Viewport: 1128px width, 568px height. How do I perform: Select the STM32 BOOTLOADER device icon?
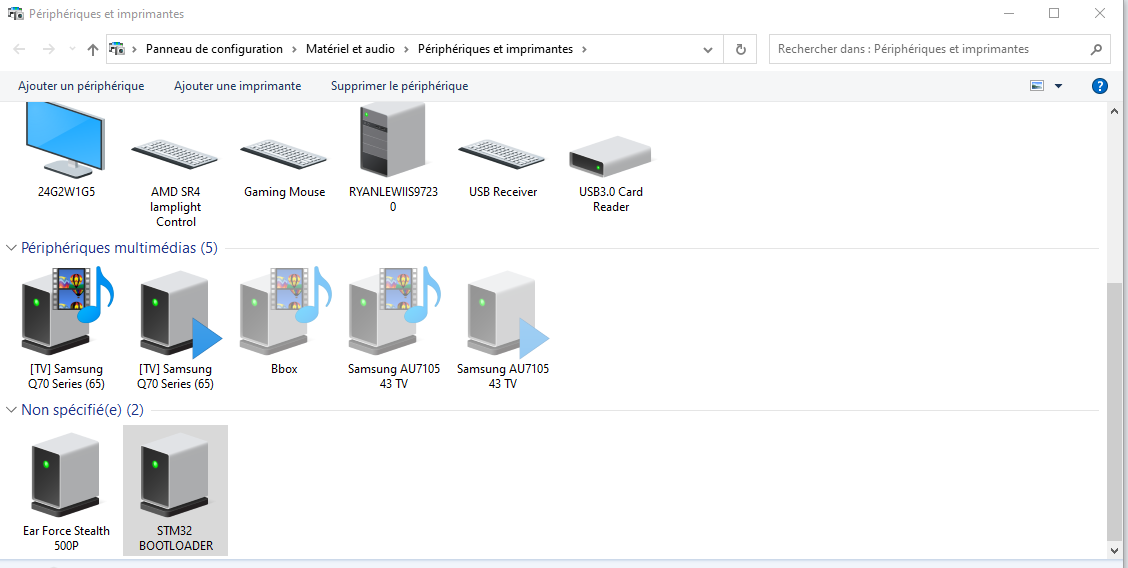click(x=176, y=475)
